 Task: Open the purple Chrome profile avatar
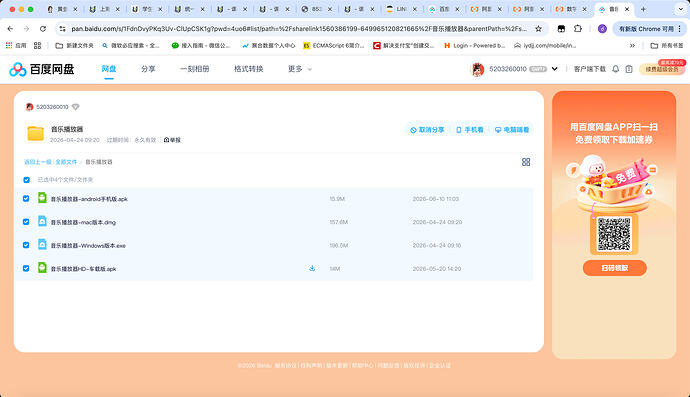(x=602, y=29)
